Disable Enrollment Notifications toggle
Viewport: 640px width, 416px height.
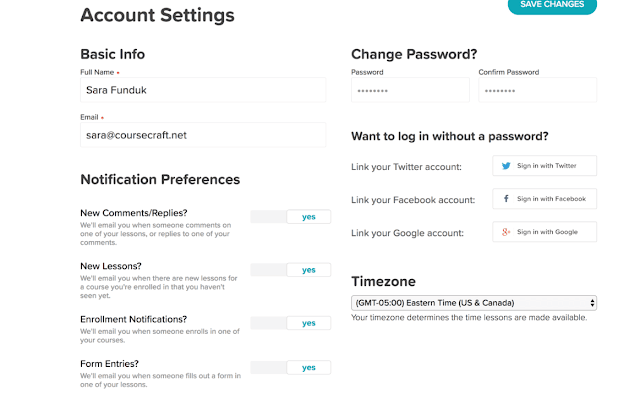click(291, 323)
